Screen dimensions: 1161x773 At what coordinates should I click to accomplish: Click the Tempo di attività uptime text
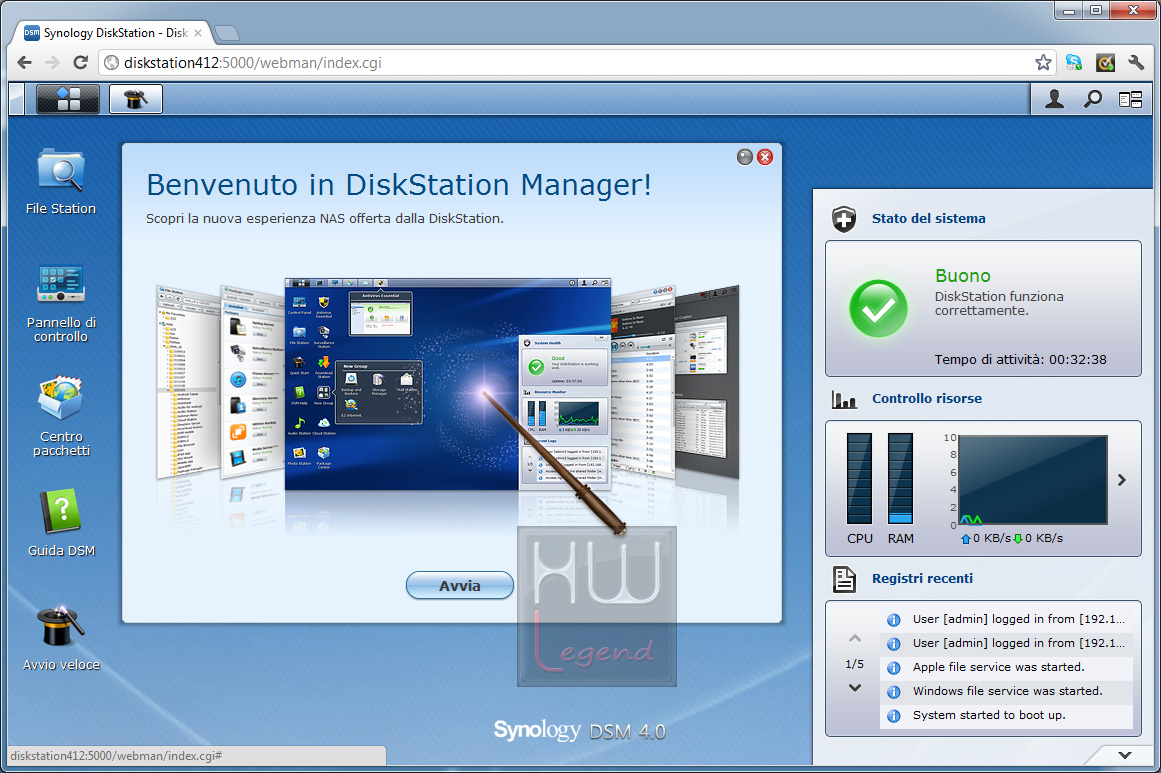(x=1020, y=360)
